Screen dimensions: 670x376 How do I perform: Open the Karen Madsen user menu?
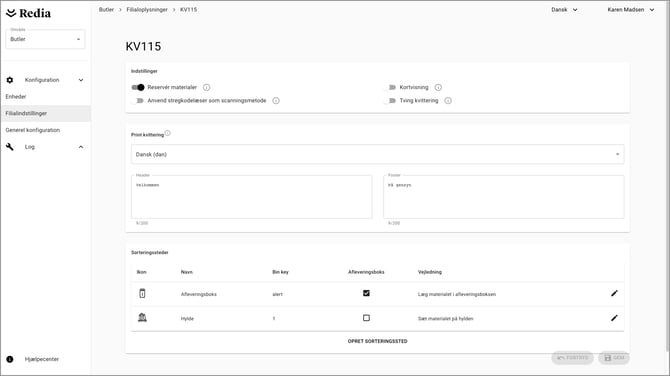[631, 10]
